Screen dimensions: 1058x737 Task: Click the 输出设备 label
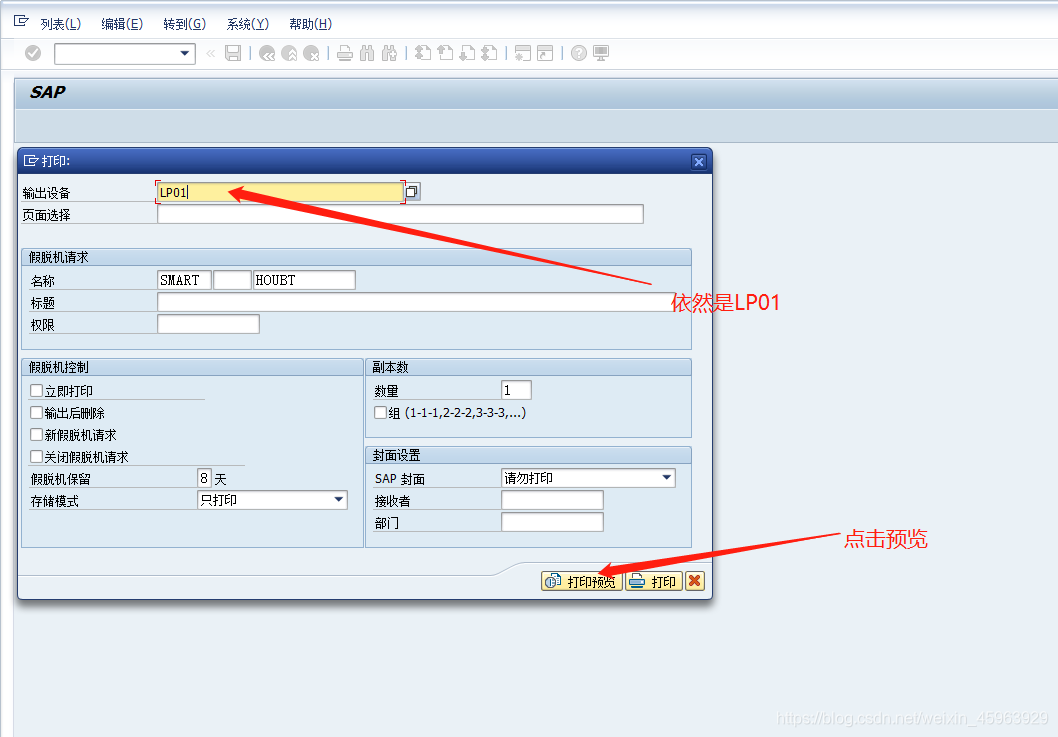(47, 193)
